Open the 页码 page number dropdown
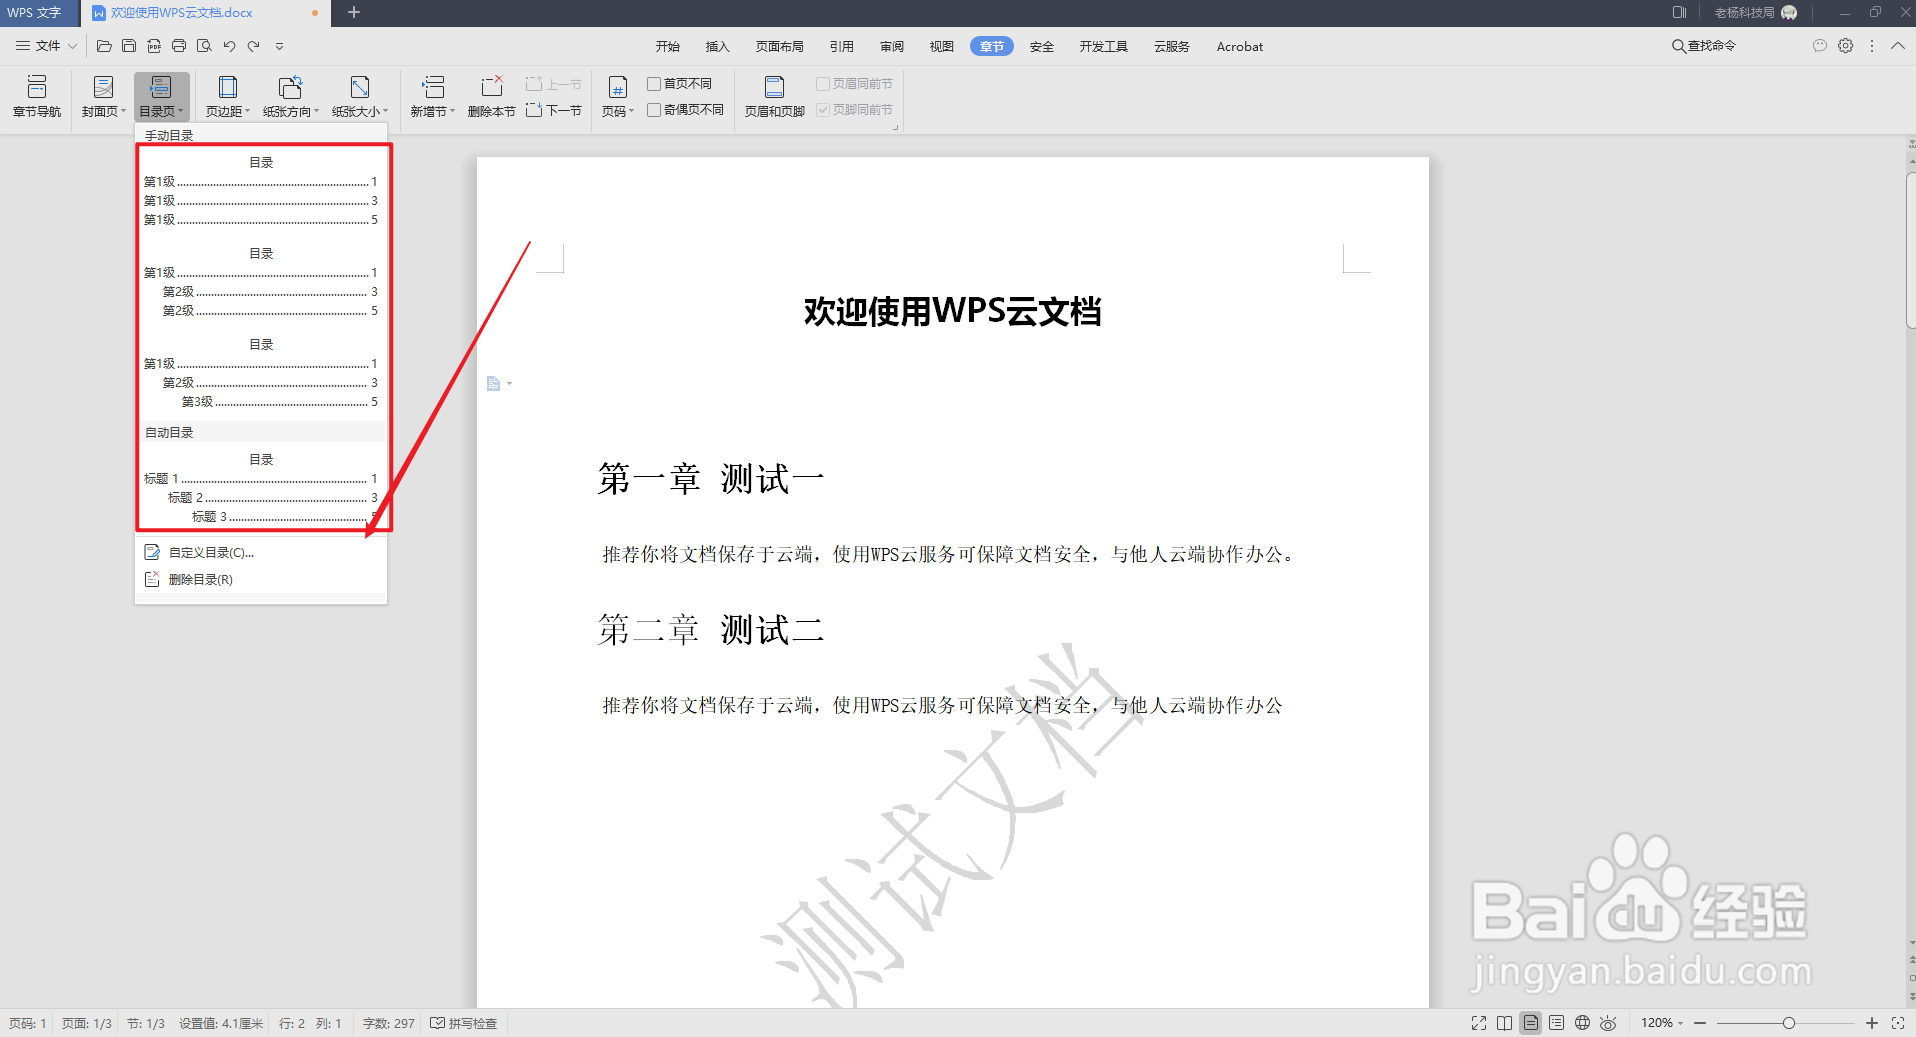The height and width of the screenshot is (1037, 1916). coord(618,95)
